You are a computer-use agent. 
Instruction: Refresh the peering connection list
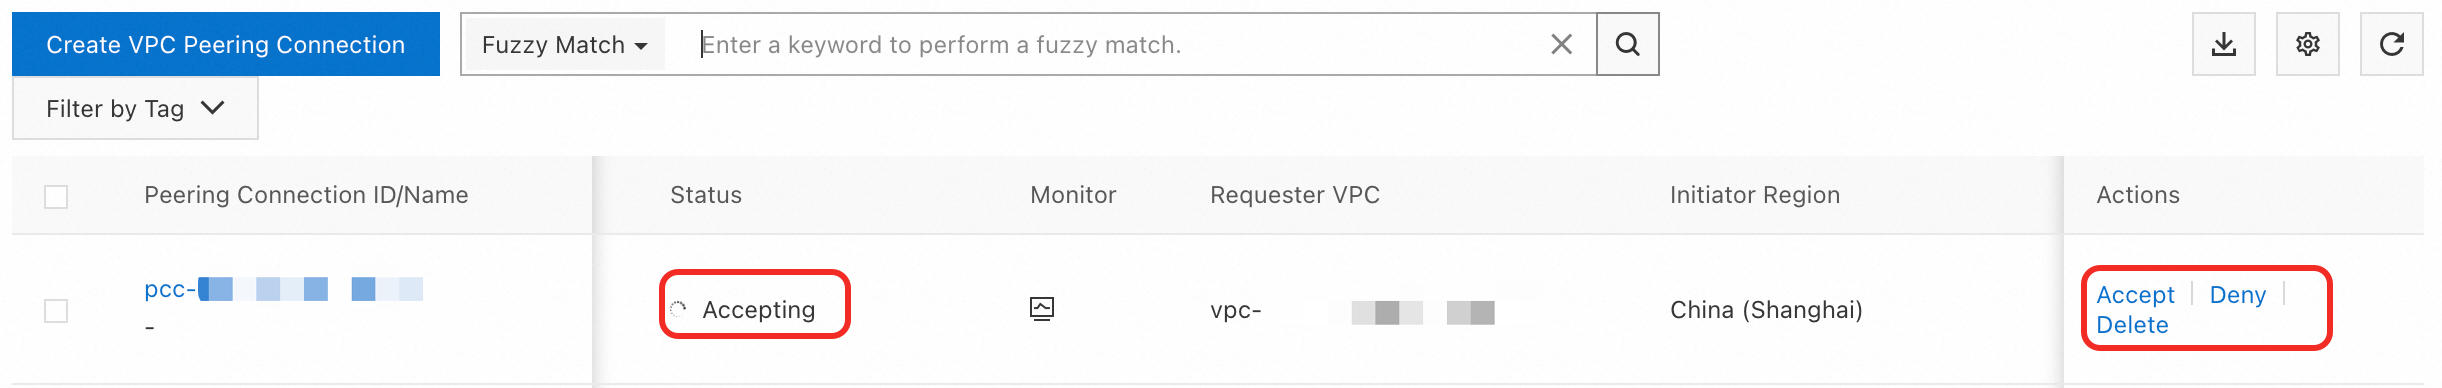pyautogui.click(x=2391, y=44)
